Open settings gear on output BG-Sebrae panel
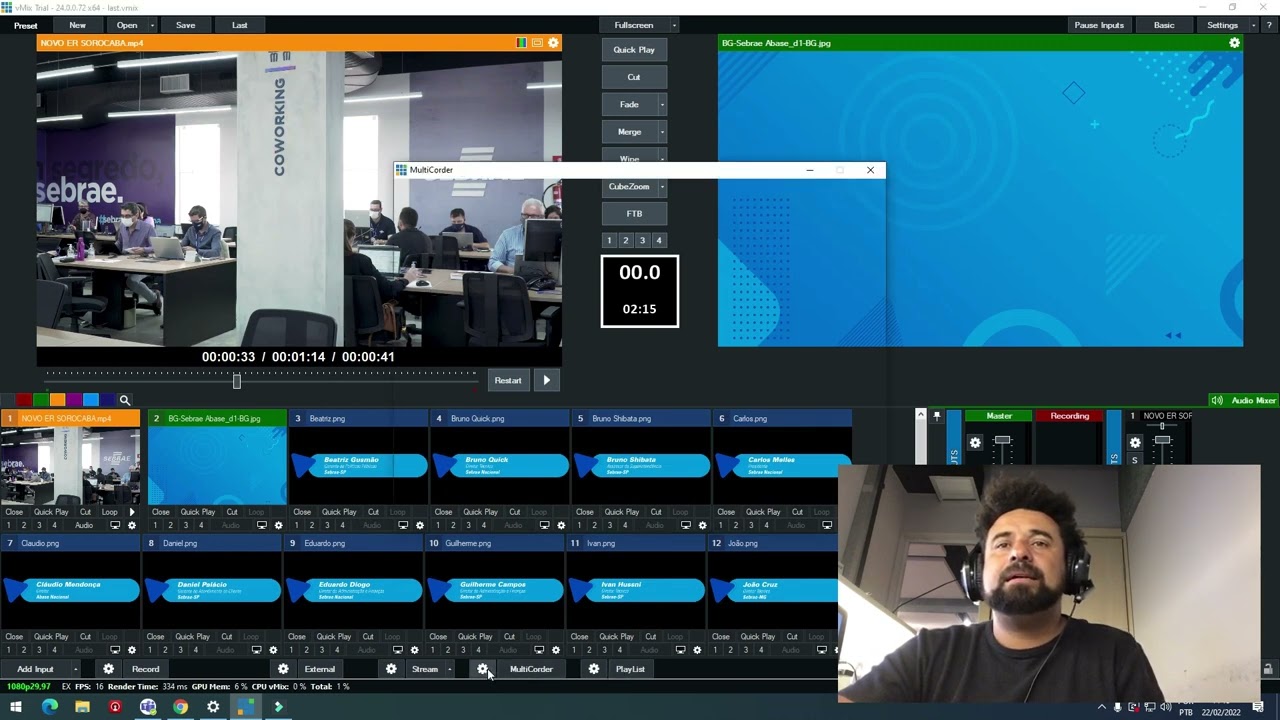The height and width of the screenshot is (720, 1280). (x=1234, y=43)
